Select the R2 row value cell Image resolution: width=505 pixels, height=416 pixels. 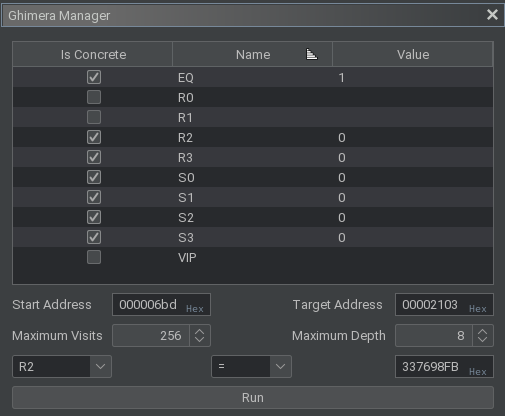point(413,137)
